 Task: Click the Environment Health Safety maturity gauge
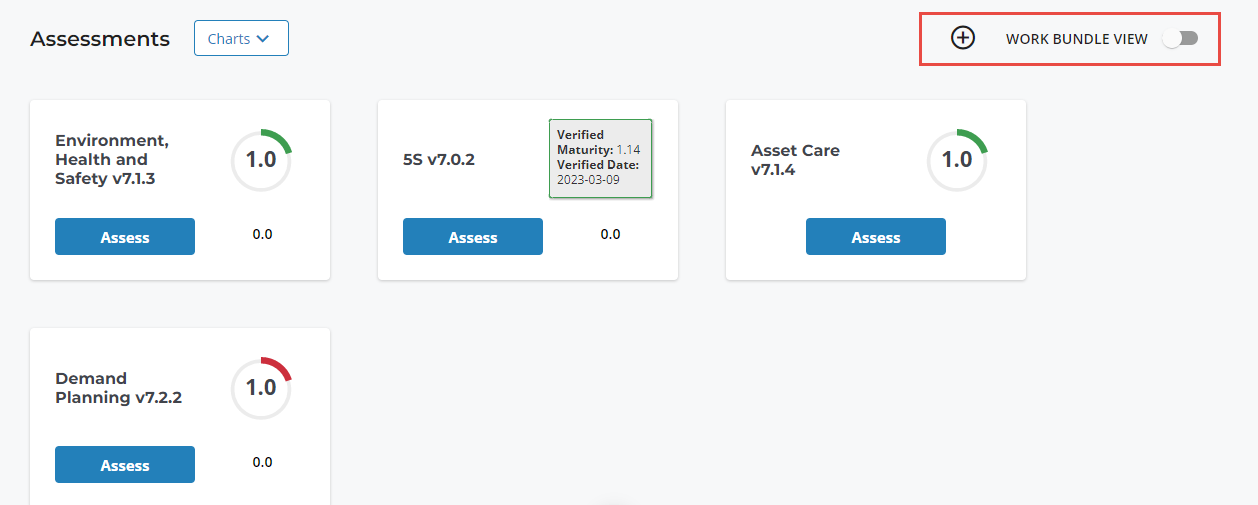[261, 159]
